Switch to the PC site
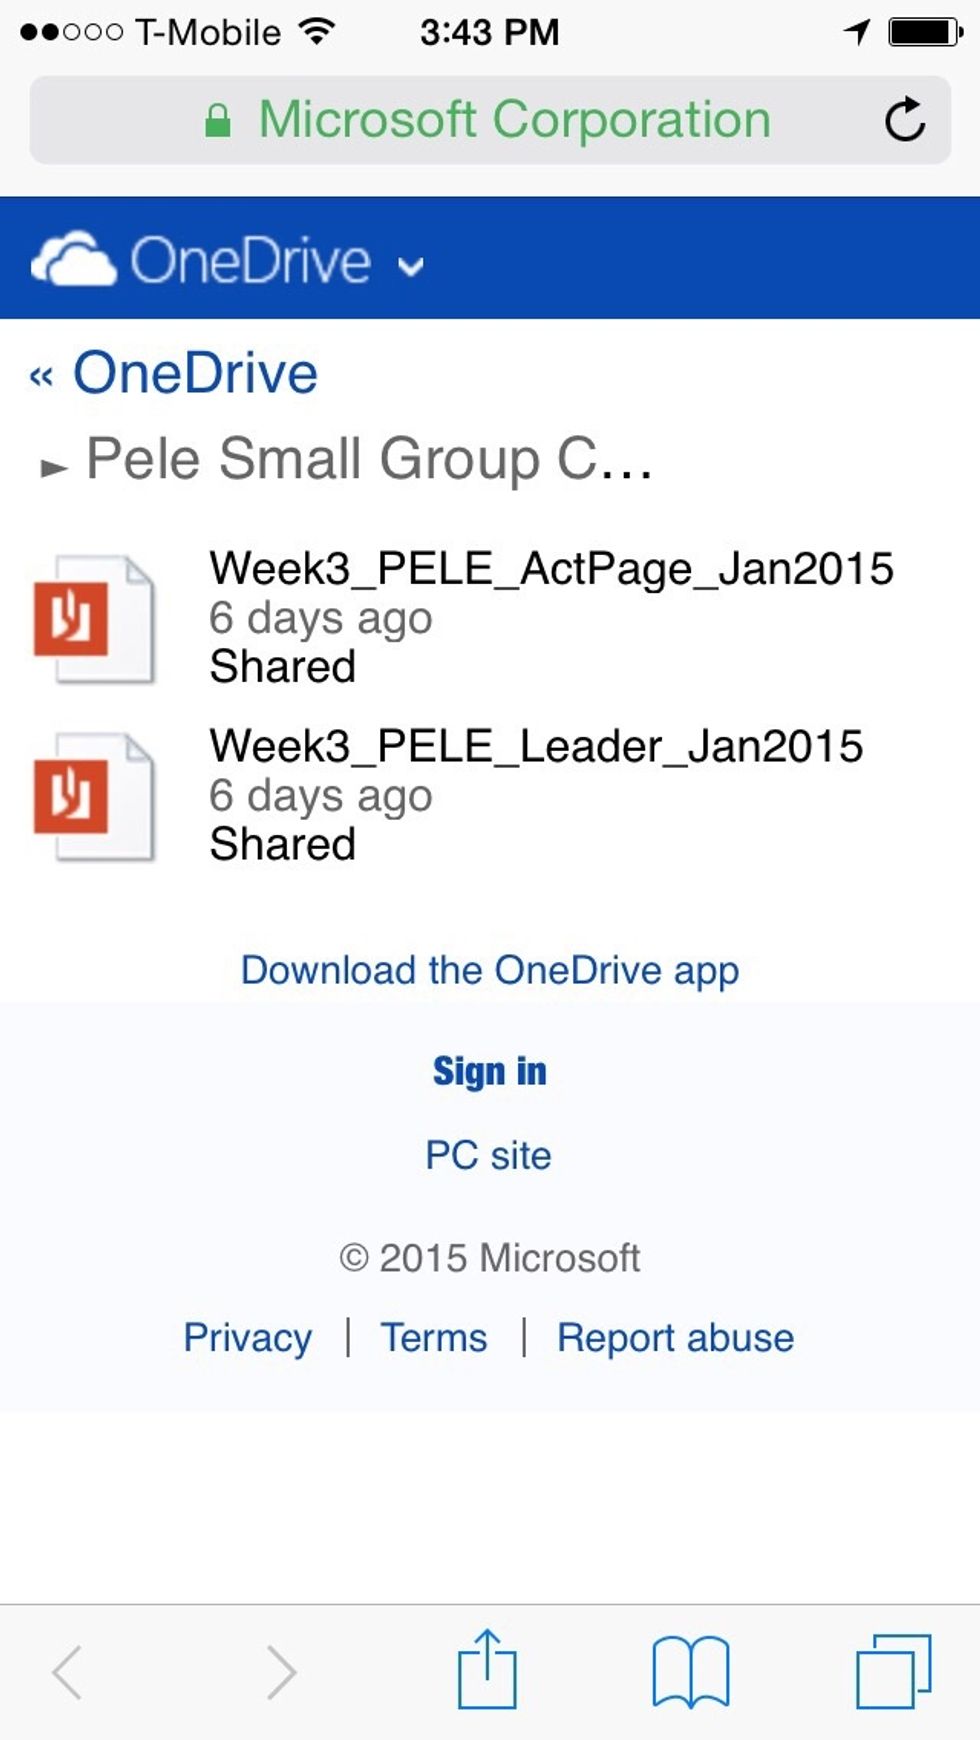Screen dimensions: 980x1740 click(488, 1155)
